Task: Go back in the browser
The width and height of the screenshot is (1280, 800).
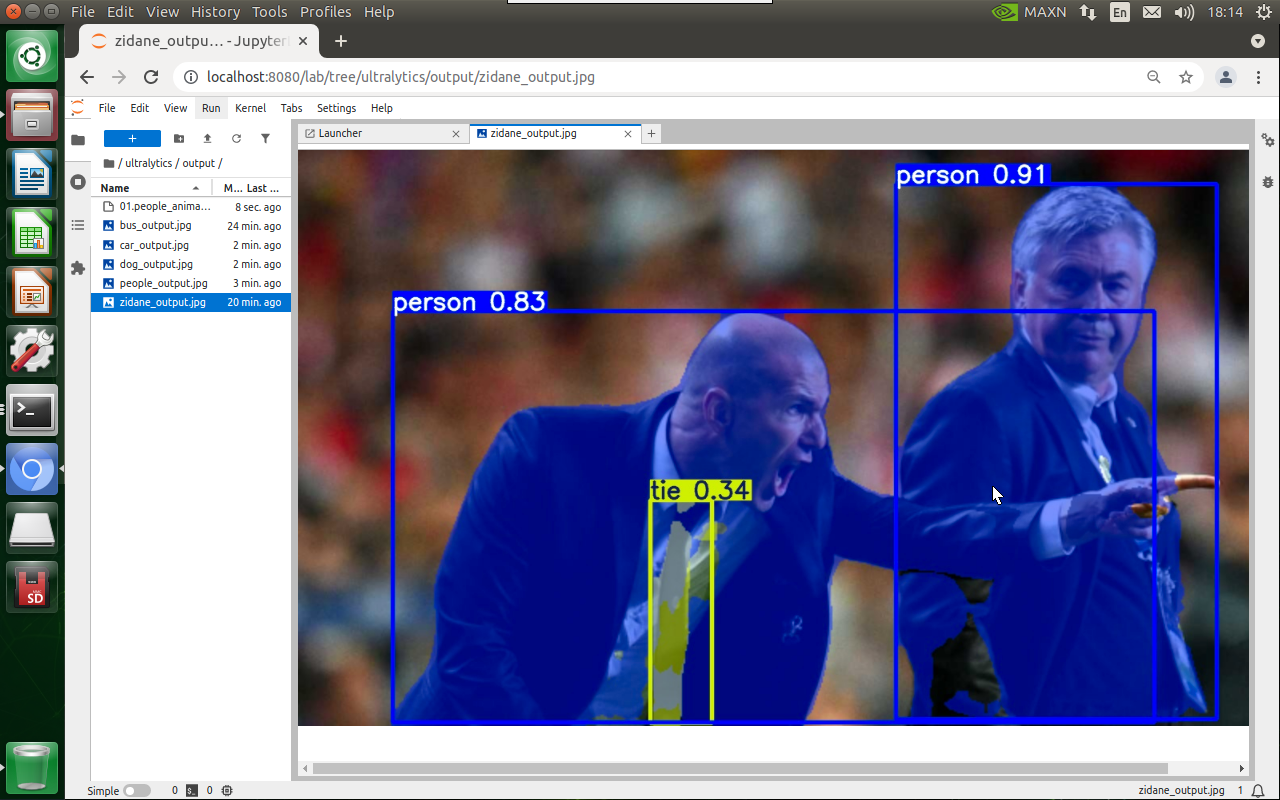Action: (87, 77)
